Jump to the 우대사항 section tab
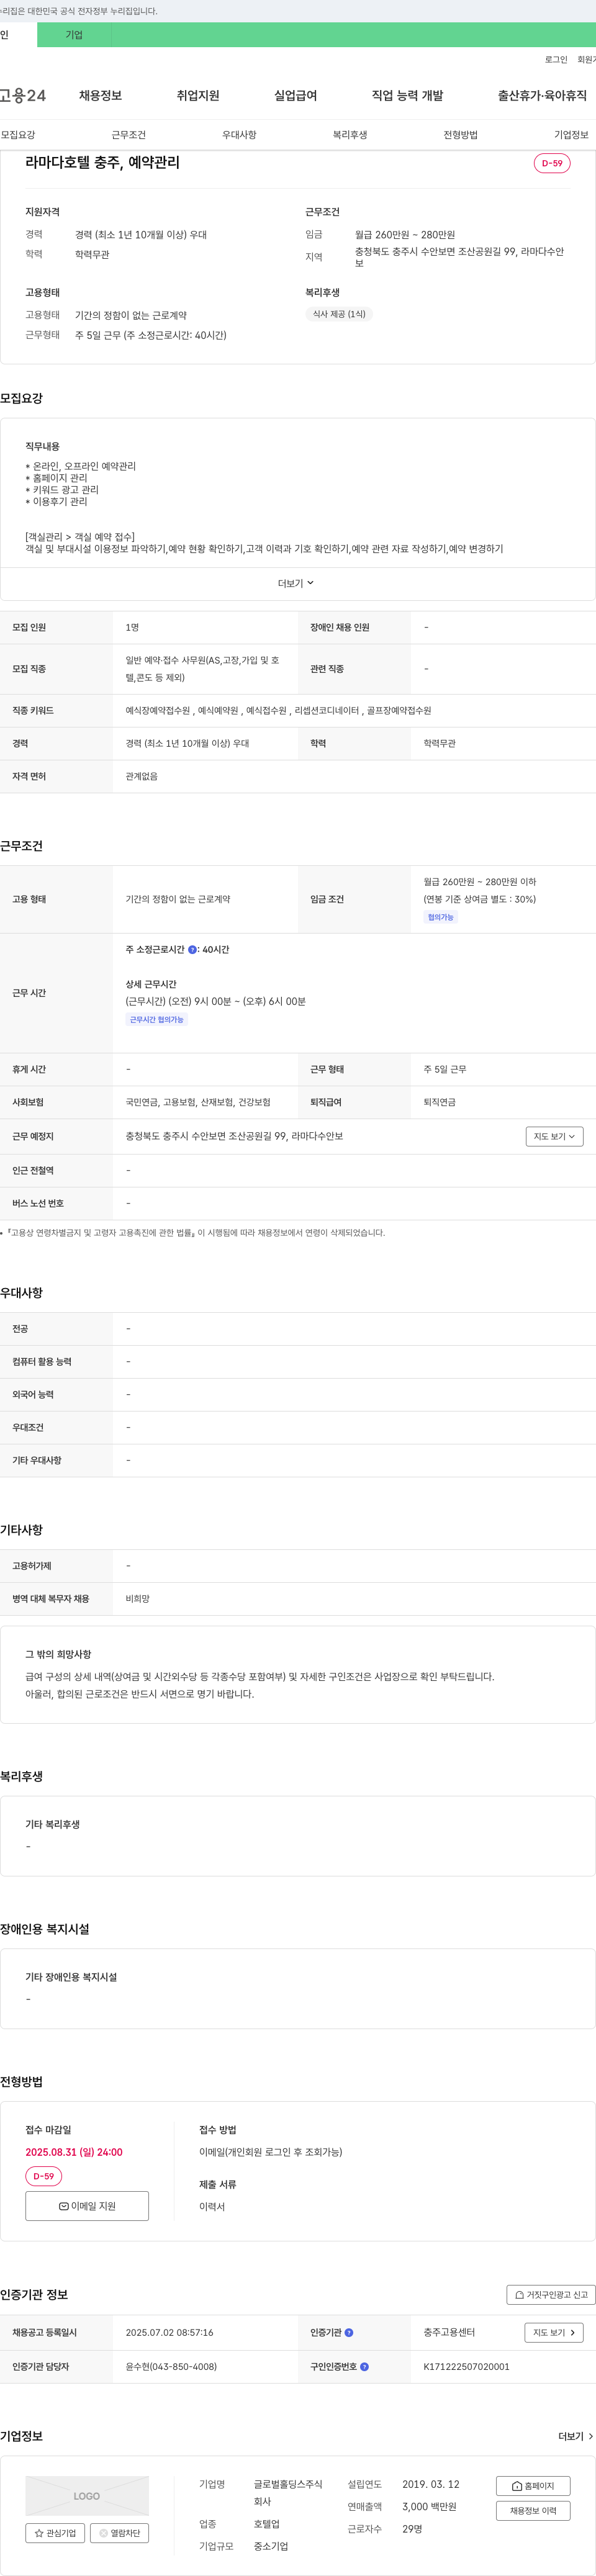 tap(239, 135)
